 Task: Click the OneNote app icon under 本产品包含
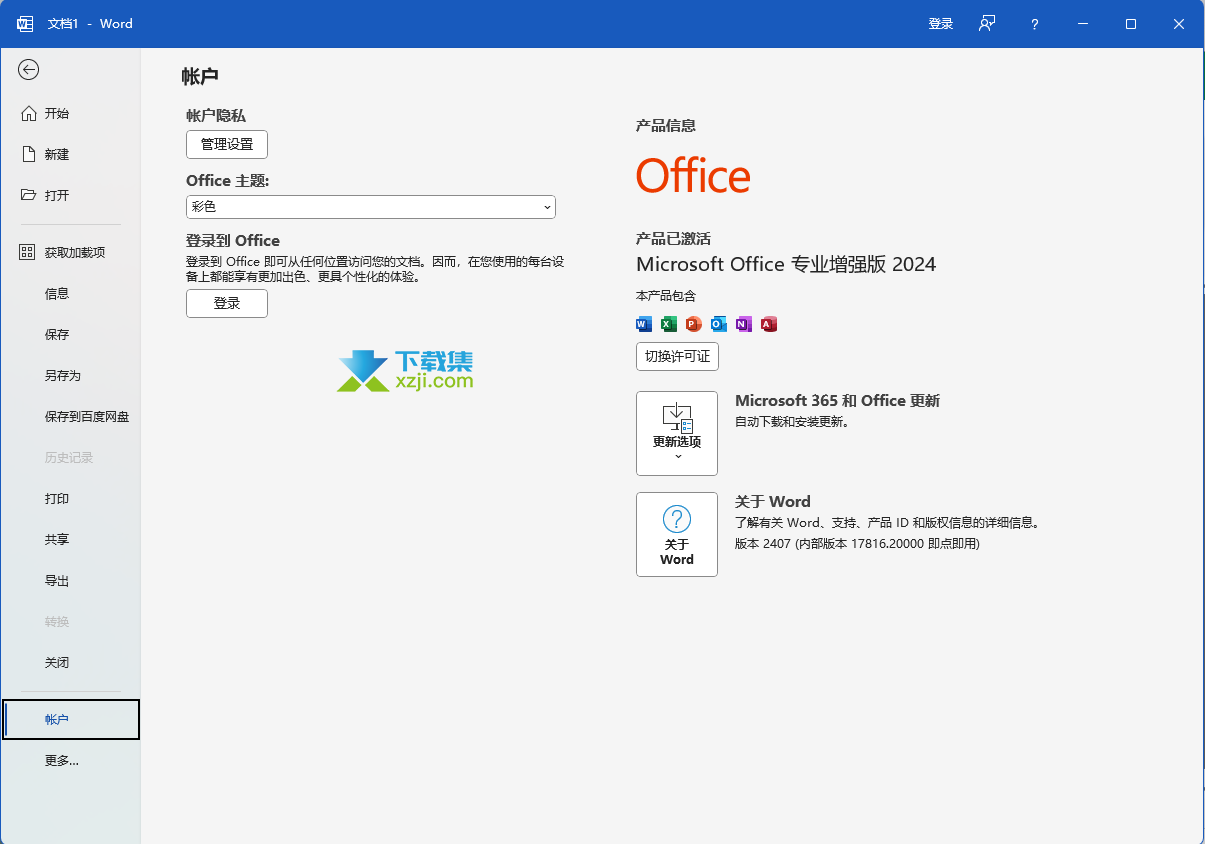tap(744, 324)
